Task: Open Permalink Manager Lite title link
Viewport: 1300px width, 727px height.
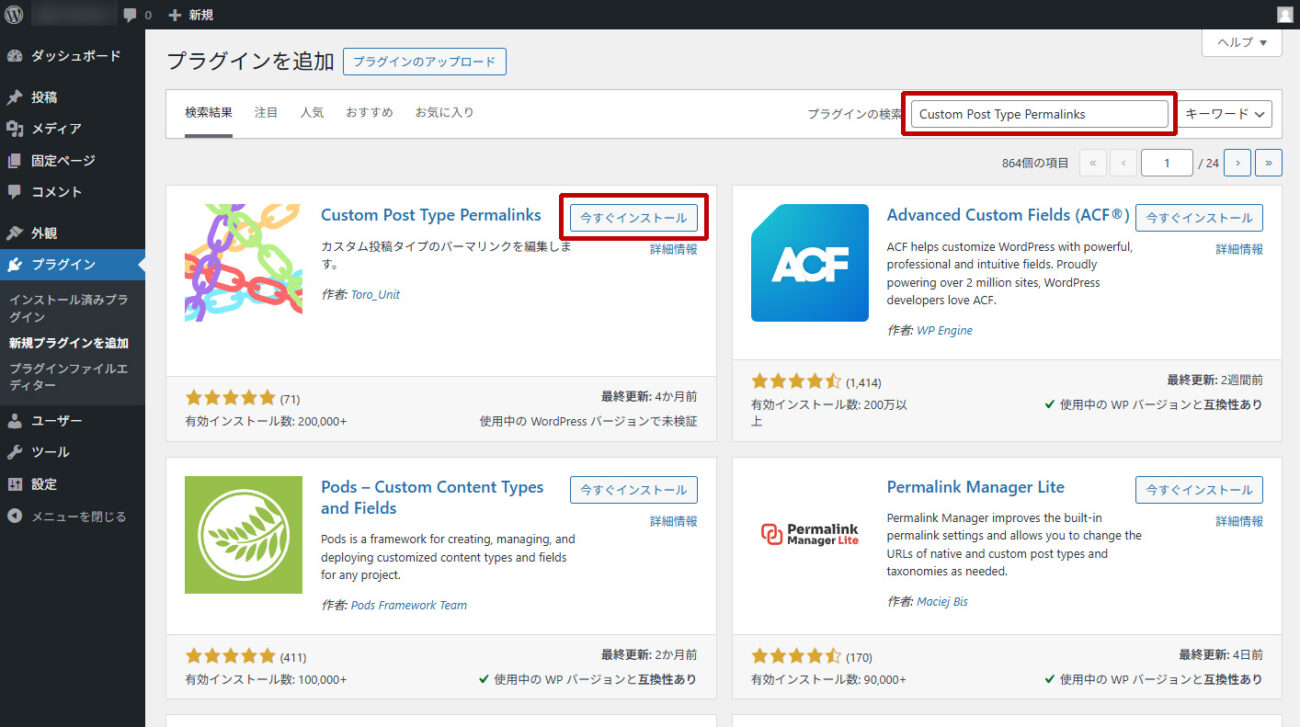Action: [x=976, y=487]
